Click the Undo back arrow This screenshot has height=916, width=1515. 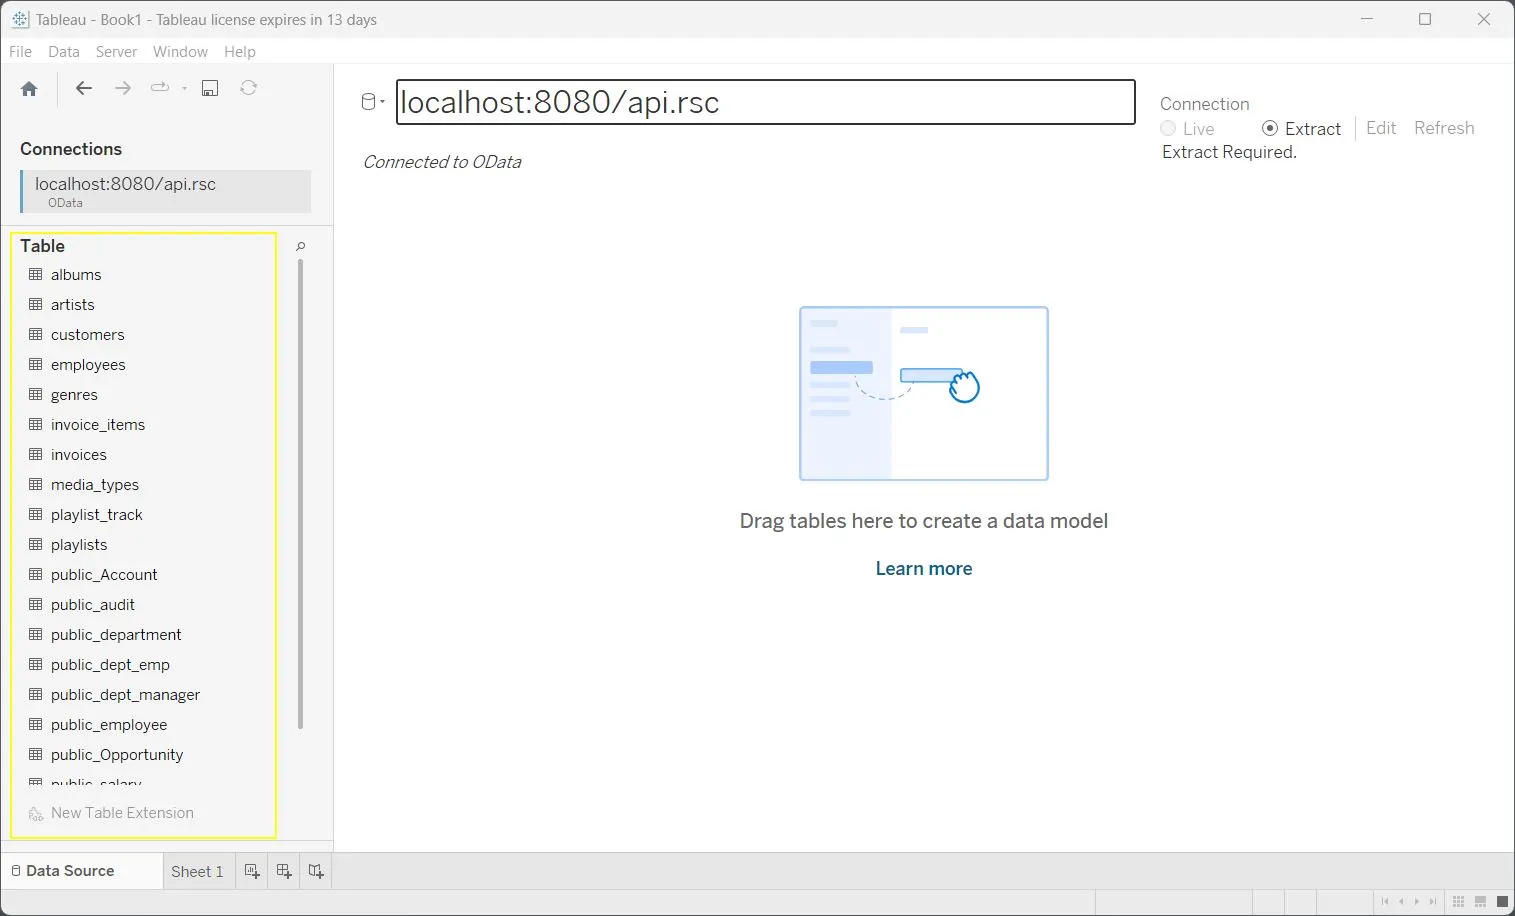tap(84, 88)
